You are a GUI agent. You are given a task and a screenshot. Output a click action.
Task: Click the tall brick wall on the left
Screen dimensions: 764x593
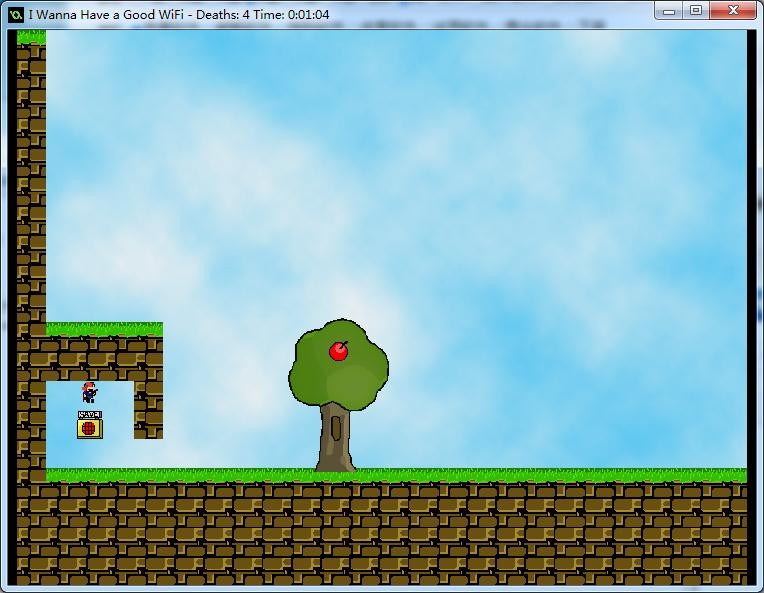31,200
